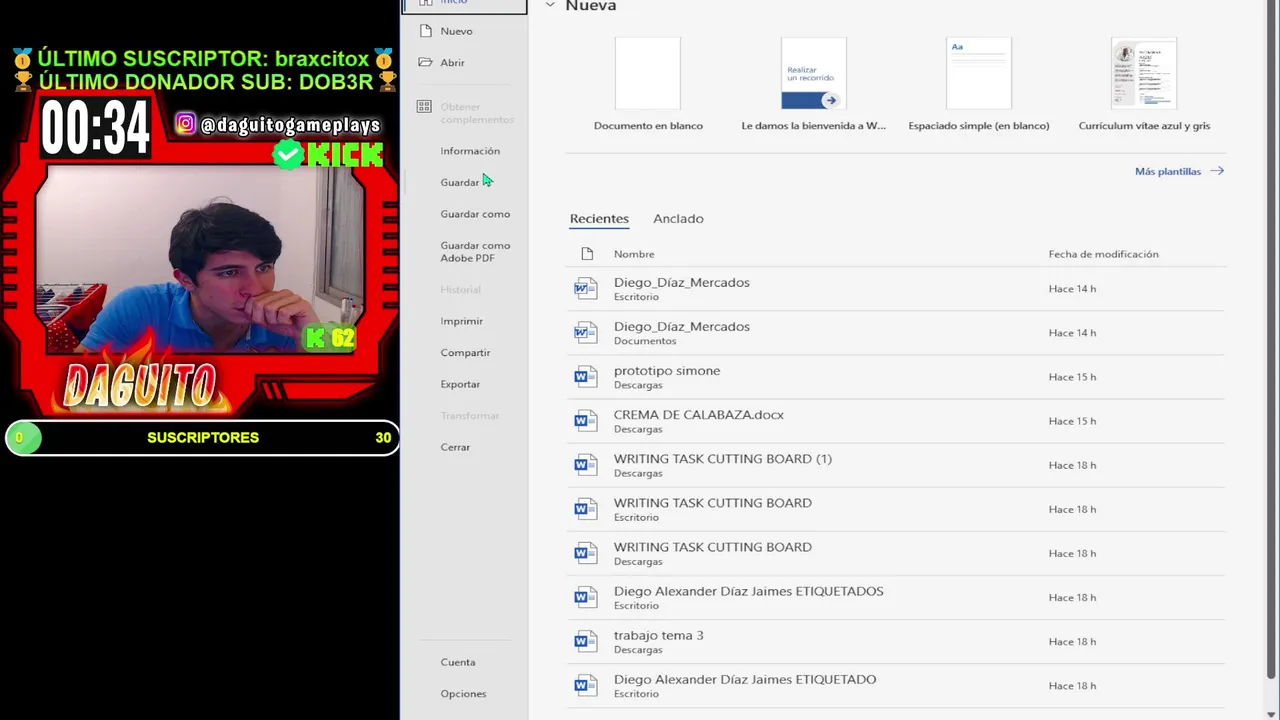Image resolution: width=1280 pixels, height=720 pixels.
Task: Click the @daguitogameplays handle text
Action: pyautogui.click(x=290, y=125)
